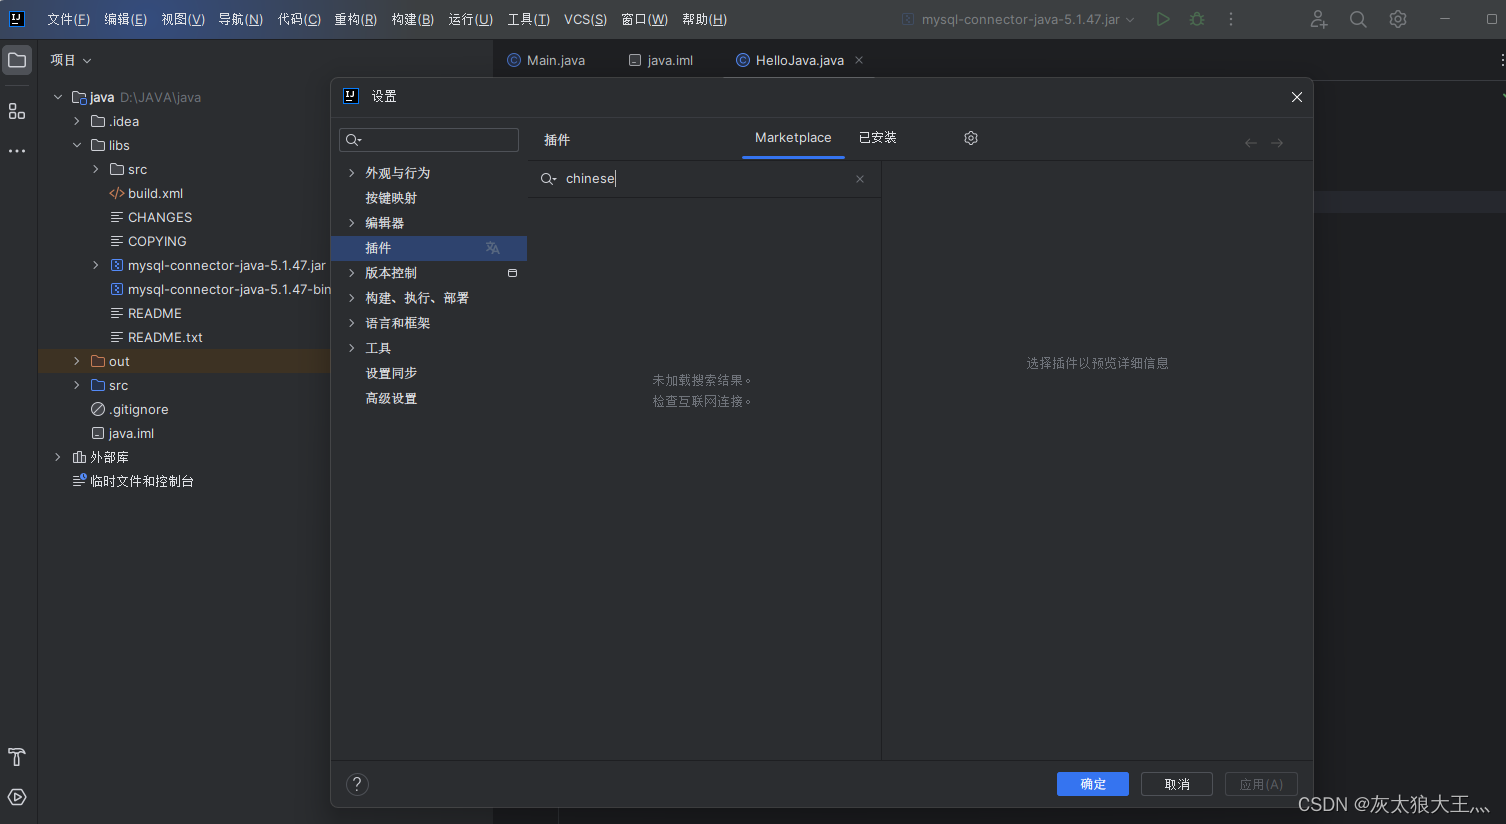
Task: Open the run configuration dropdown
Action: (x=1018, y=18)
